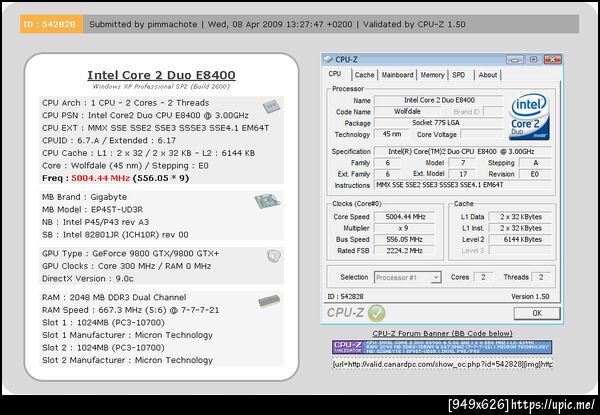Image resolution: width=600 pixels, height=415 pixels.
Task: Minimize the CPU-Z window
Action: [x=515, y=60]
